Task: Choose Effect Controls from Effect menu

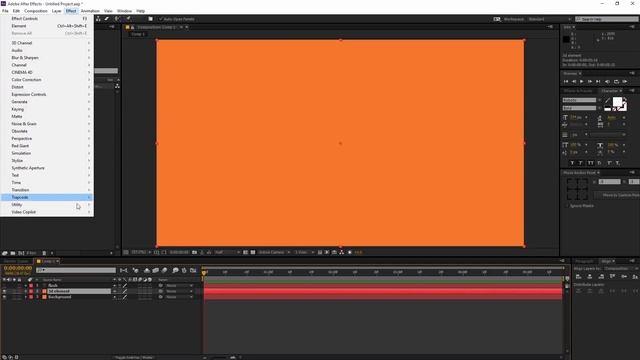Action: click(x=47, y=18)
